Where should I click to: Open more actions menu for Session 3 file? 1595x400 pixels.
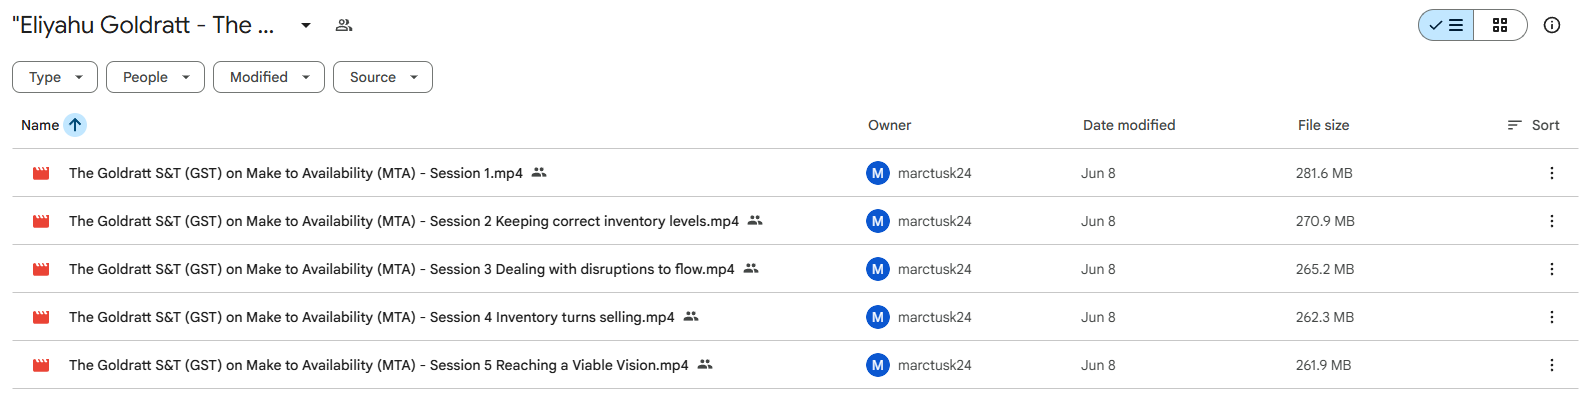(1552, 269)
